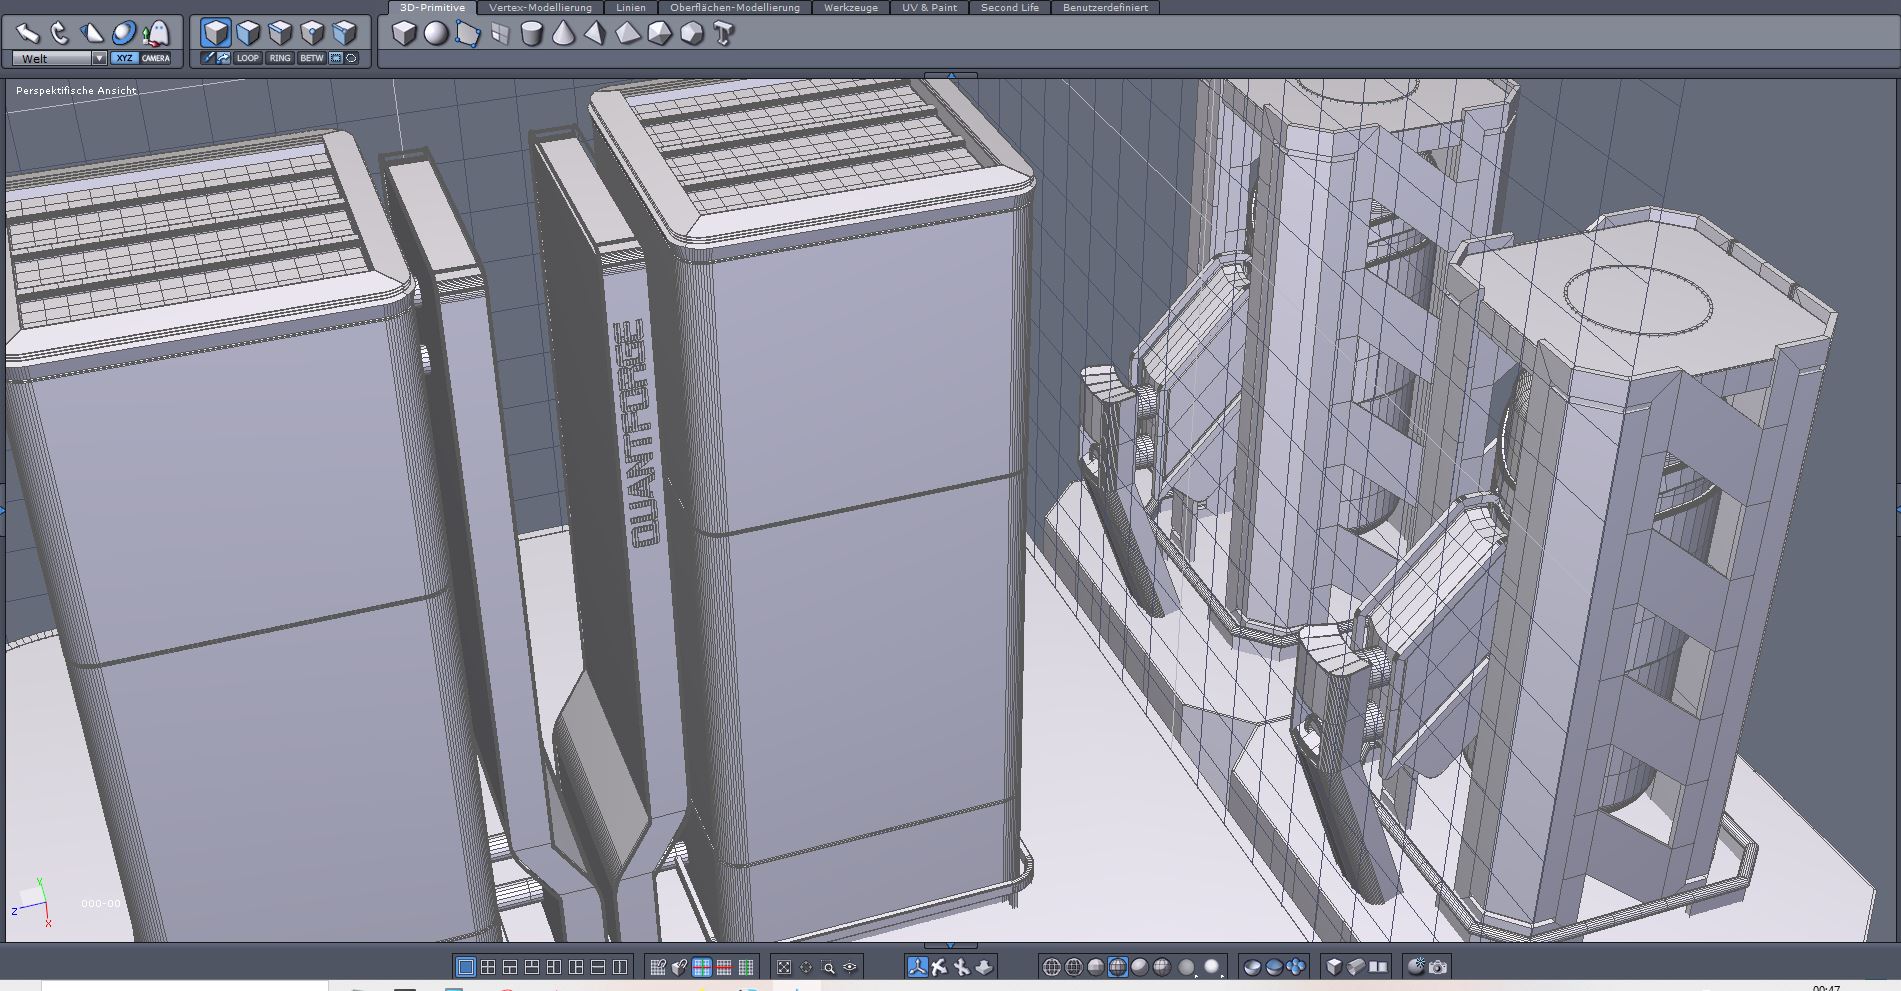This screenshot has height=991, width=1901.
Task: Switch to the Vertex-Modellierung tab
Action: coord(540,8)
